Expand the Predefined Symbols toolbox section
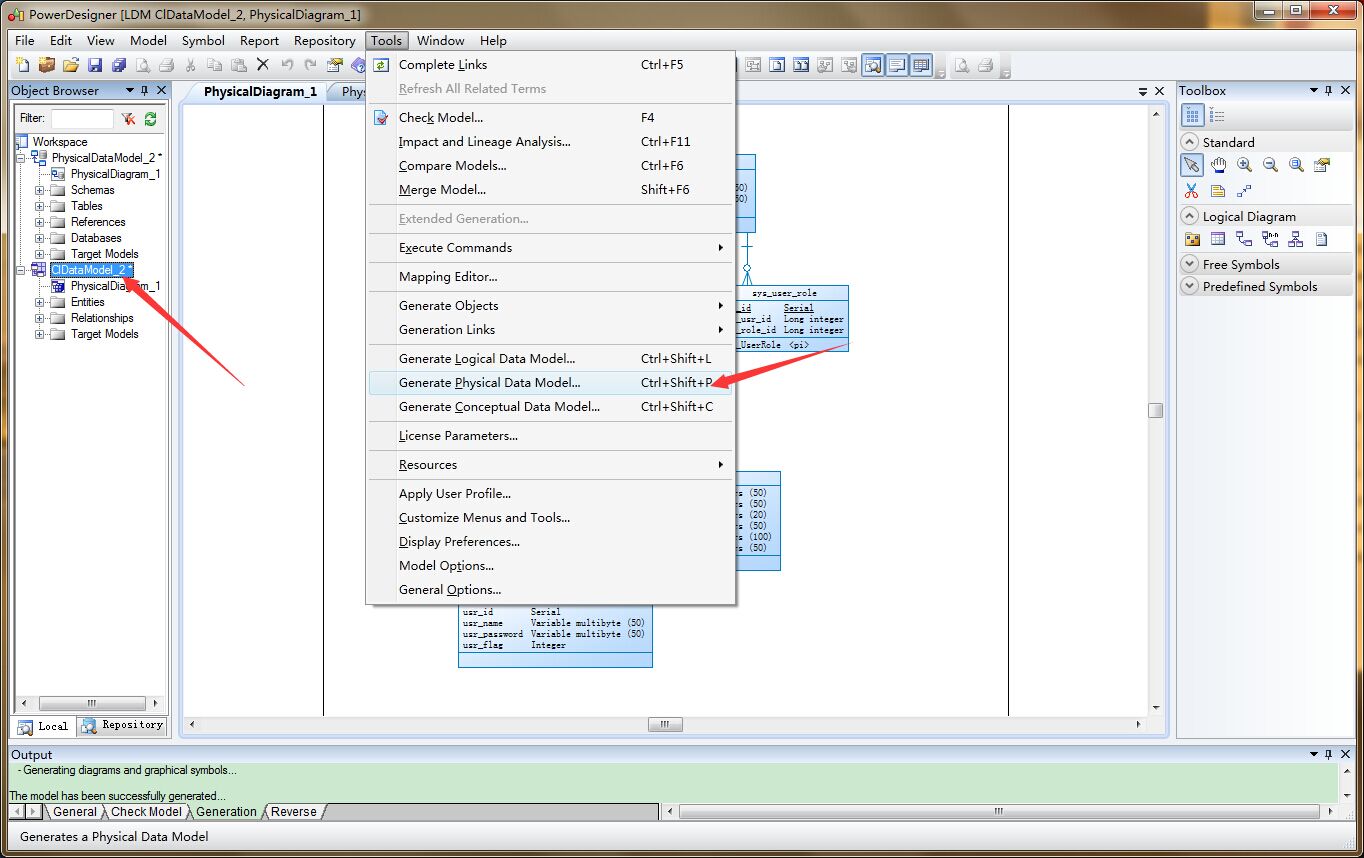Screen dimensions: 1364x858 (x=1190, y=286)
